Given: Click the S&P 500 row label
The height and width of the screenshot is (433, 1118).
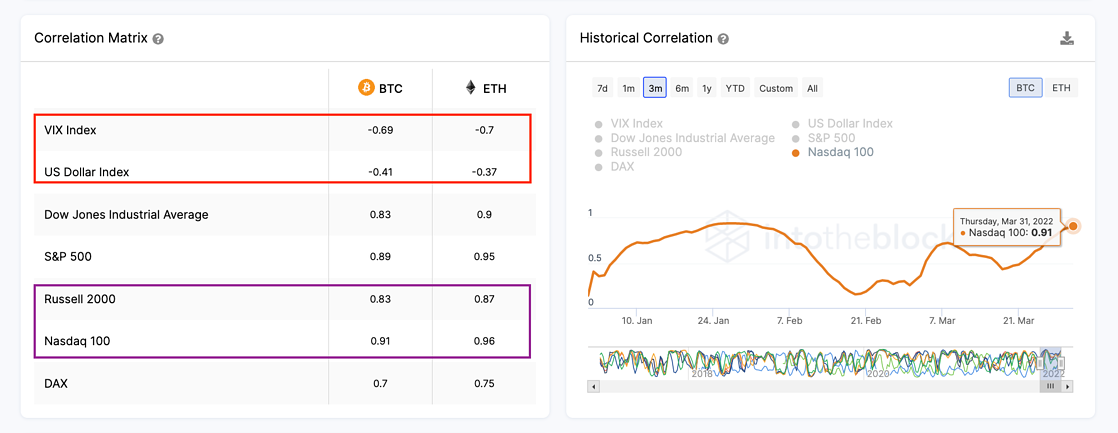Looking at the screenshot, I should click(x=68, y=256).
